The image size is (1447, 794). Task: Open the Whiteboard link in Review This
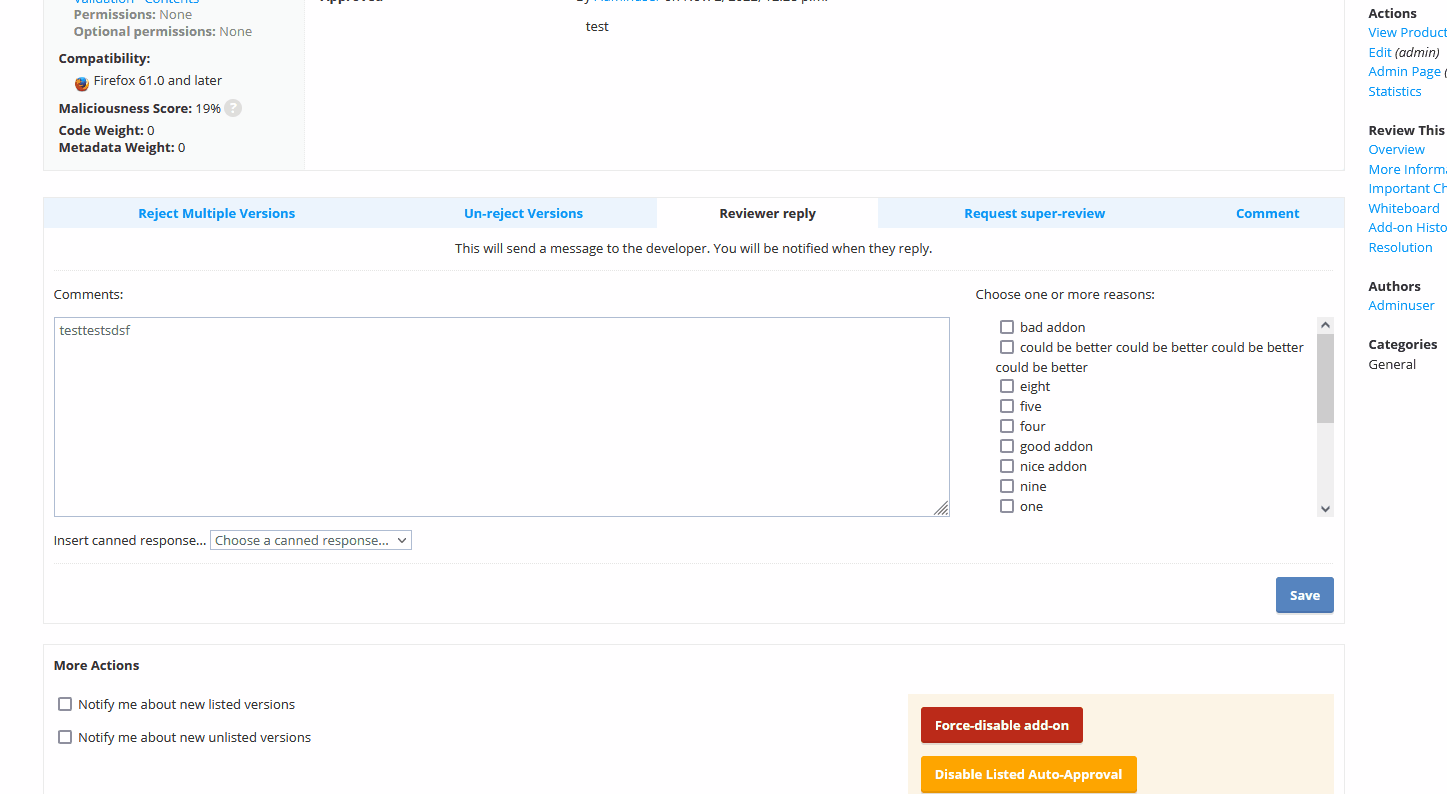pos(1403,208)
